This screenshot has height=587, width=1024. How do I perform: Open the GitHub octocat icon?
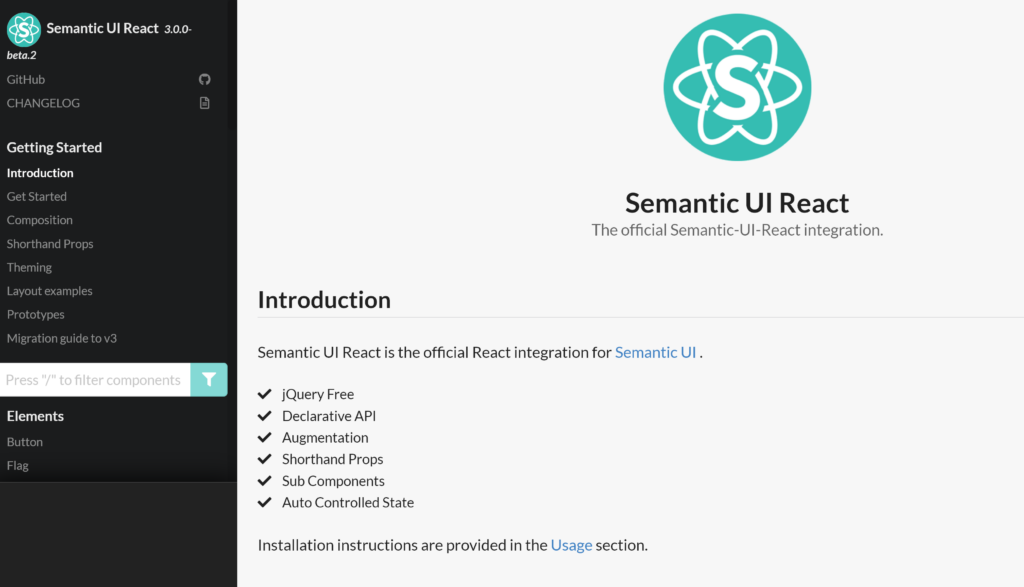pyautogui.click(x=204, y=79)
